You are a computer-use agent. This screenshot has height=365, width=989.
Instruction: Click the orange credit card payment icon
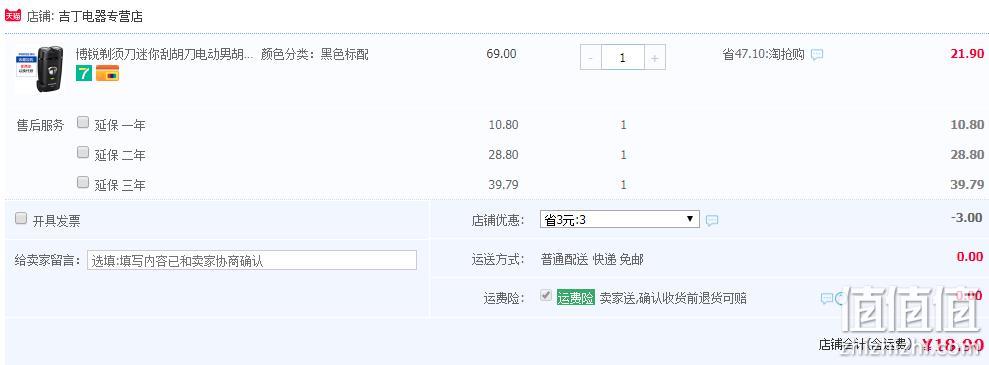107,73
